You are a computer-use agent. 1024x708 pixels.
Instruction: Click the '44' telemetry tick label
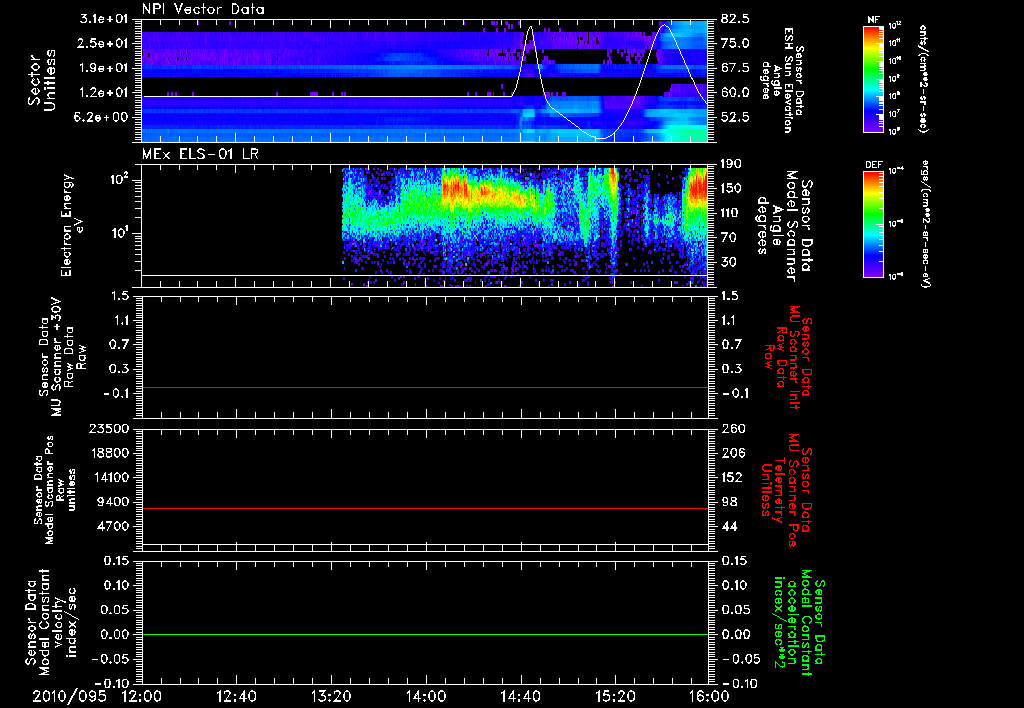tap(728, 526)
